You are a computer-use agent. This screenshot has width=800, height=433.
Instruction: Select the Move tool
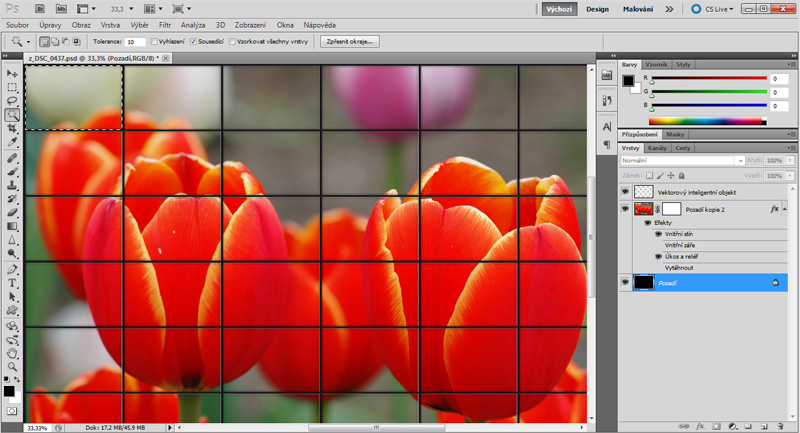pos(12,74)
